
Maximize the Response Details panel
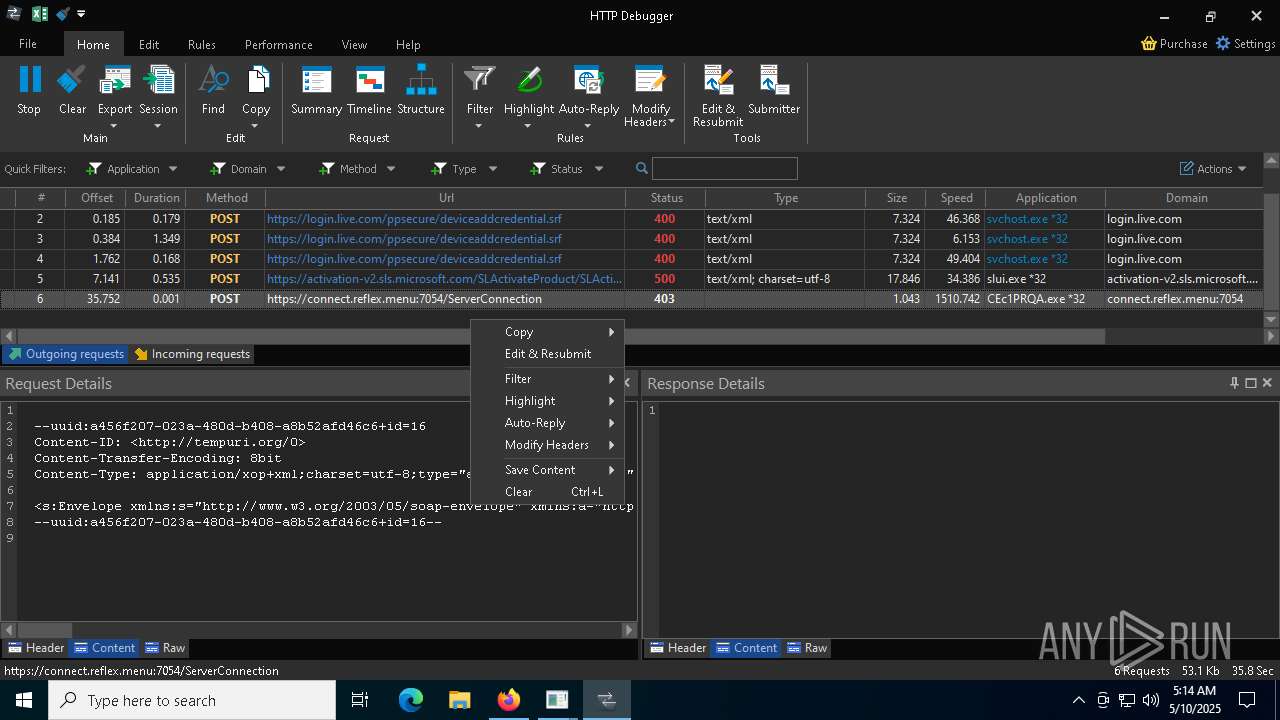pos(1250,383)
